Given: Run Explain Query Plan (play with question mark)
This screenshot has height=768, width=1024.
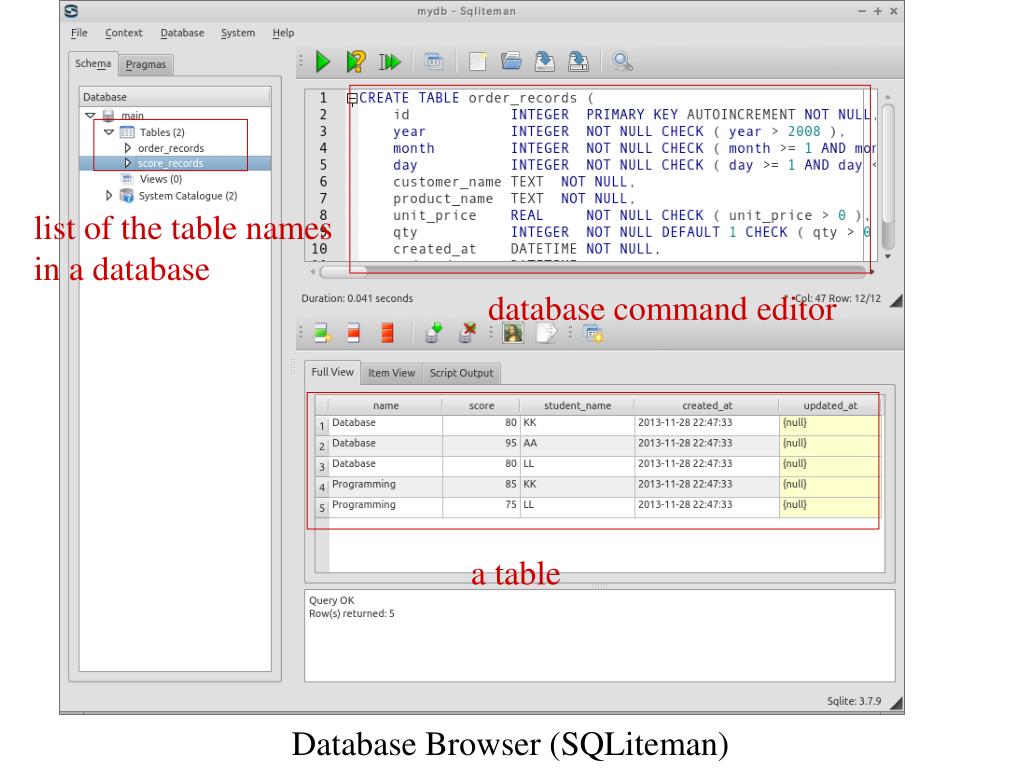Looking at the screenshot, I should [355, 62].
